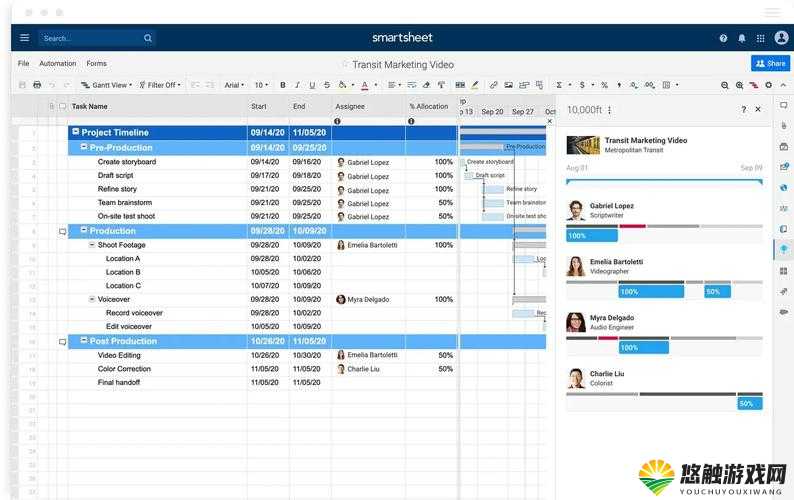Click the undo icon

tap(52, 85)
